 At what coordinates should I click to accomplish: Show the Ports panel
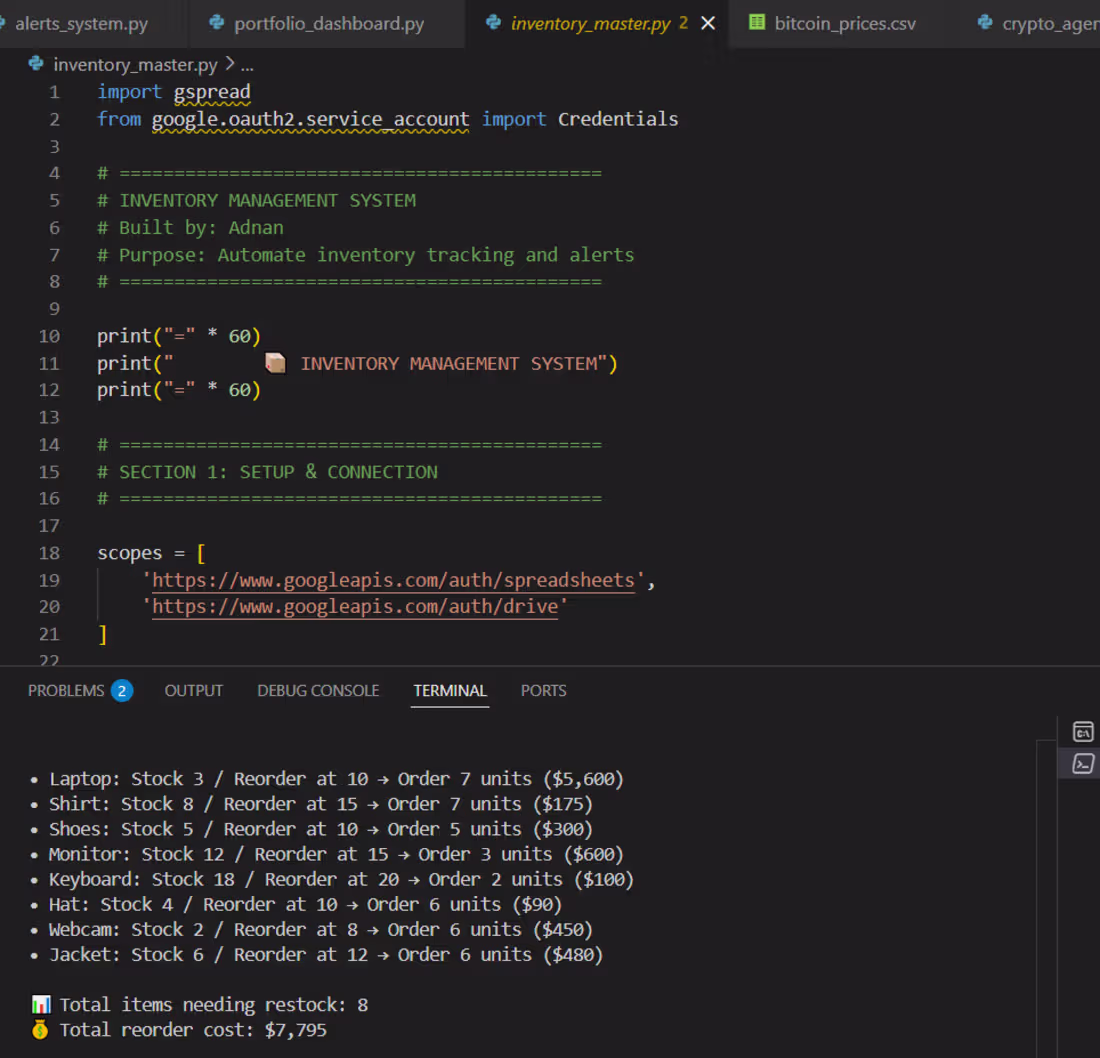543,690
